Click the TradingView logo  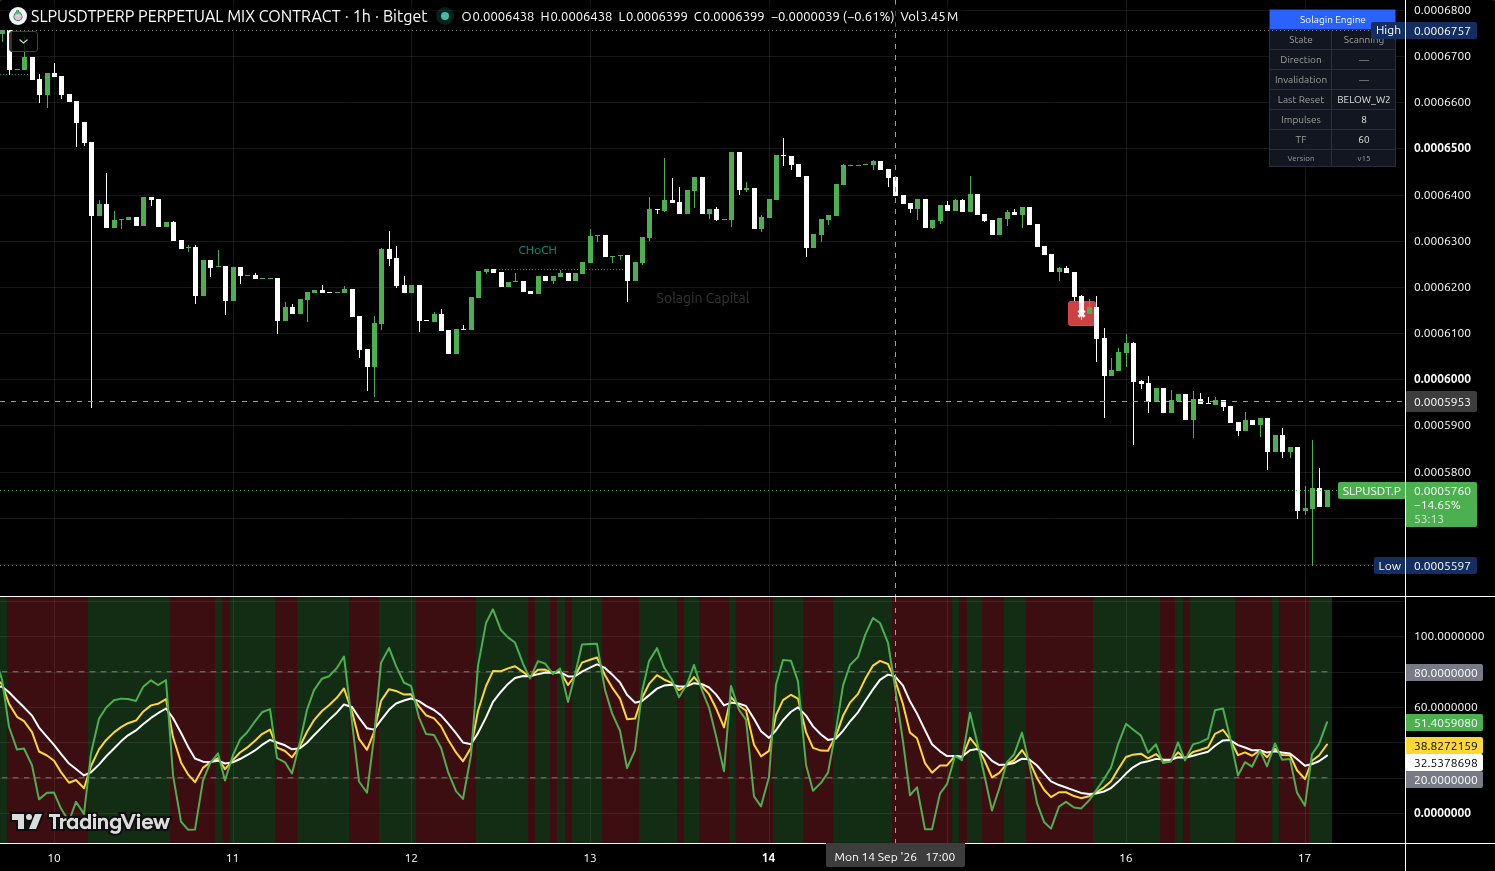coord(90,822)
